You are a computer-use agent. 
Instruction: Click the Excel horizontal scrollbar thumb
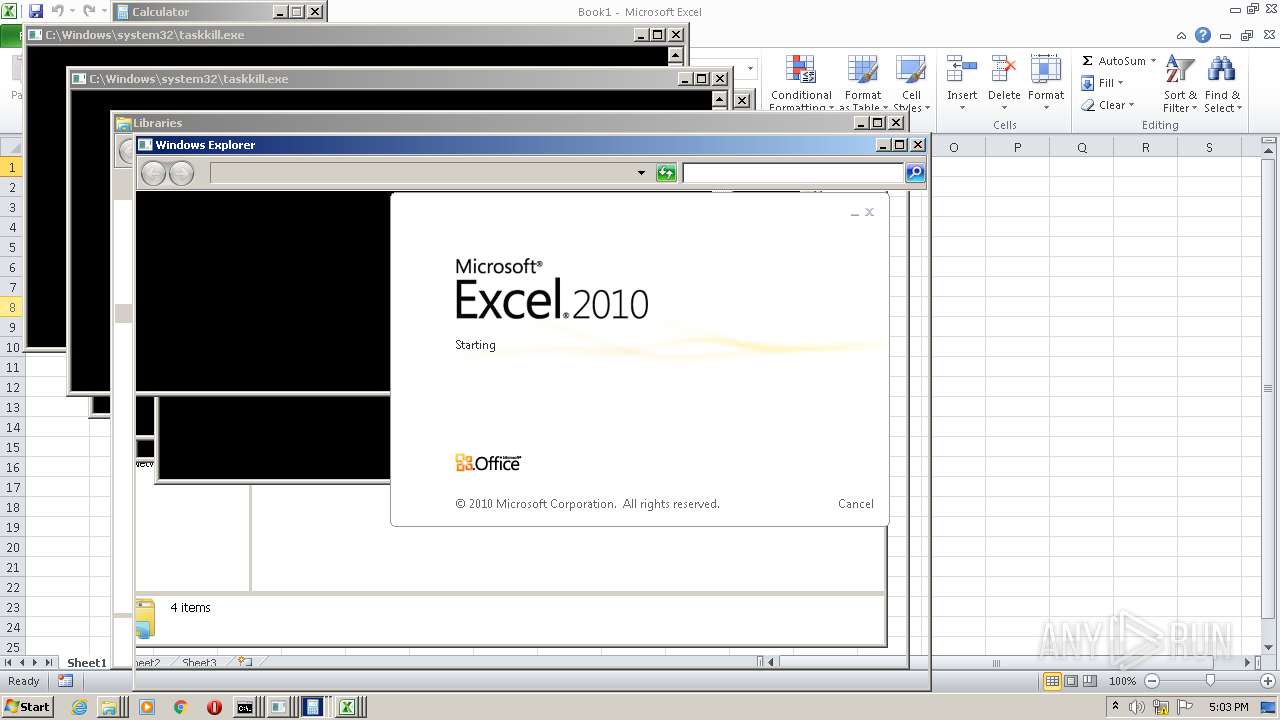point(996,662)
